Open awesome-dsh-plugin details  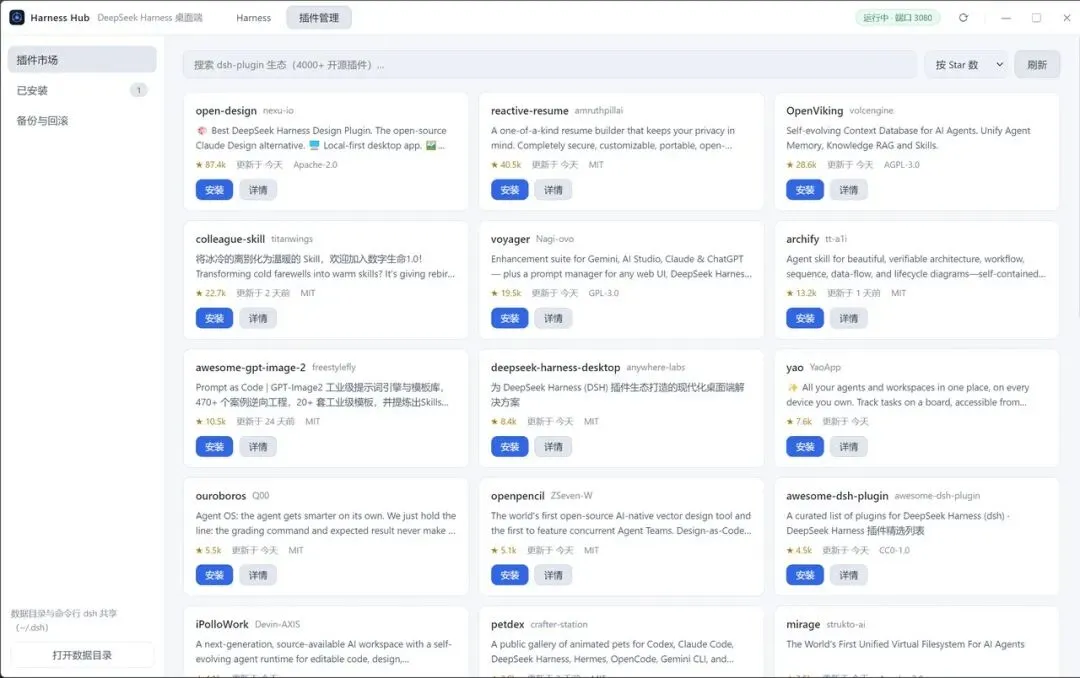tap(849, 575)
